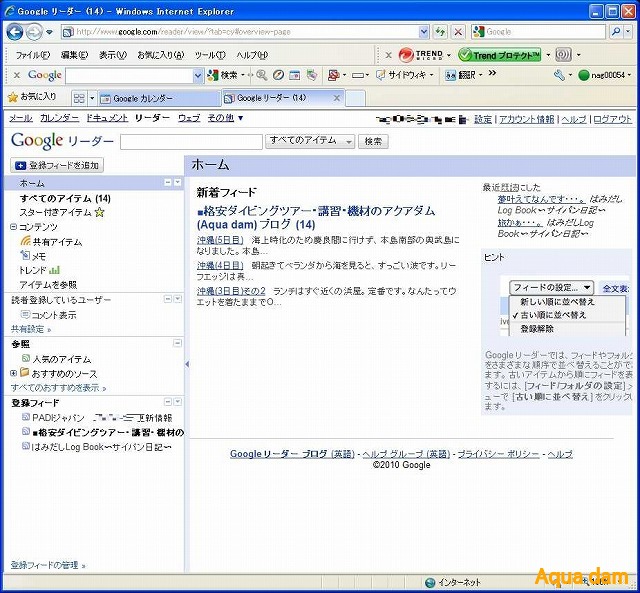This screenshot has width=640, height=593.
Task: Open the 登録フィード section dropdown arrow button
Action: coord(178,402)
